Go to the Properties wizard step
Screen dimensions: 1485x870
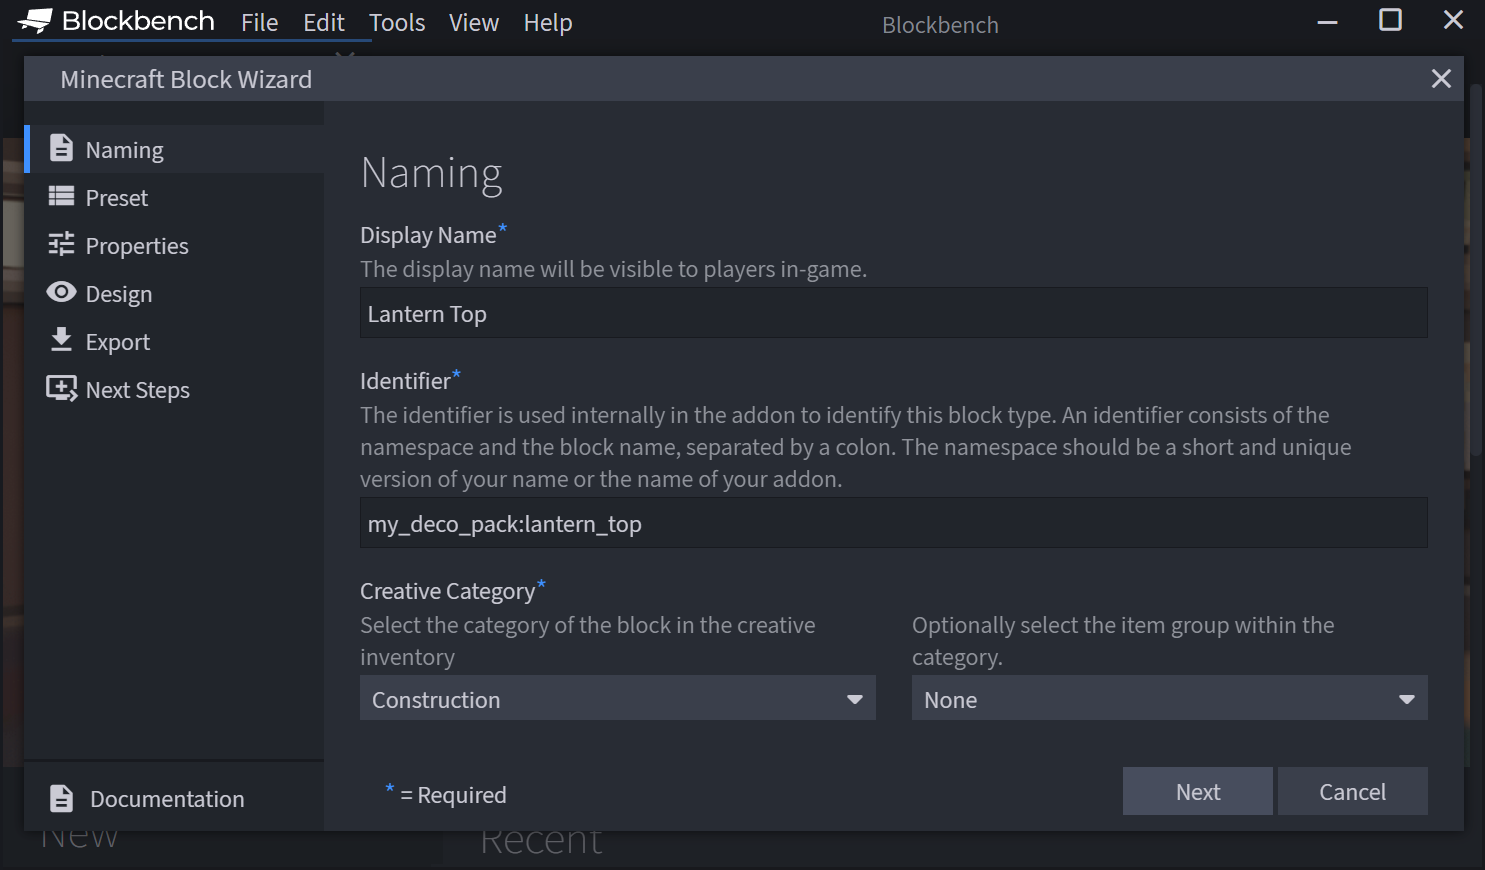pos(174,245)
